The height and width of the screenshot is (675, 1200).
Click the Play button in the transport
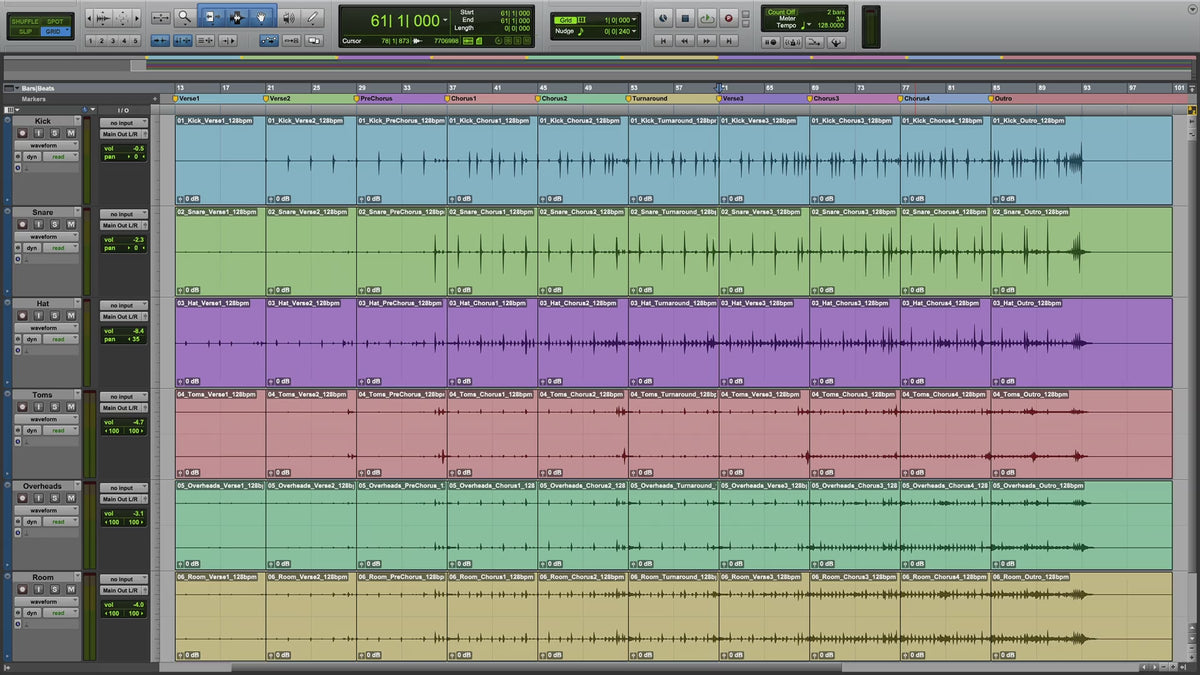[x=707, y=18]
